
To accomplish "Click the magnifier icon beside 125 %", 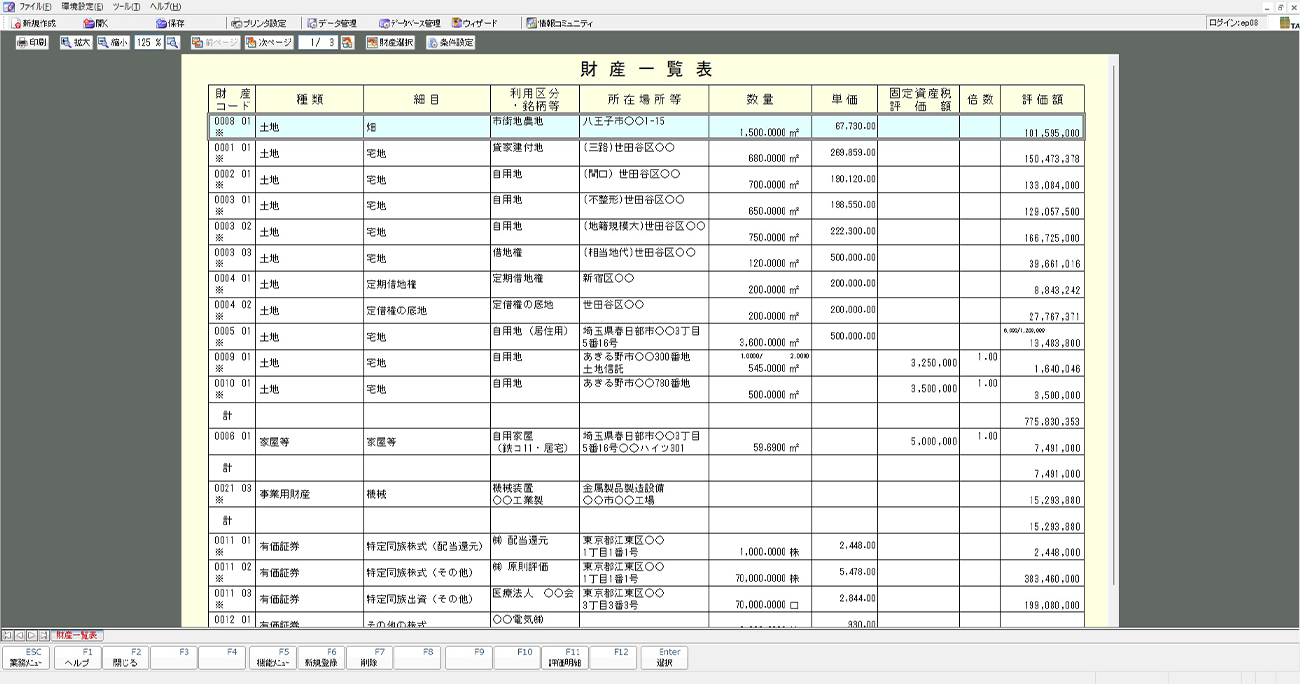I will pos(172,43).
